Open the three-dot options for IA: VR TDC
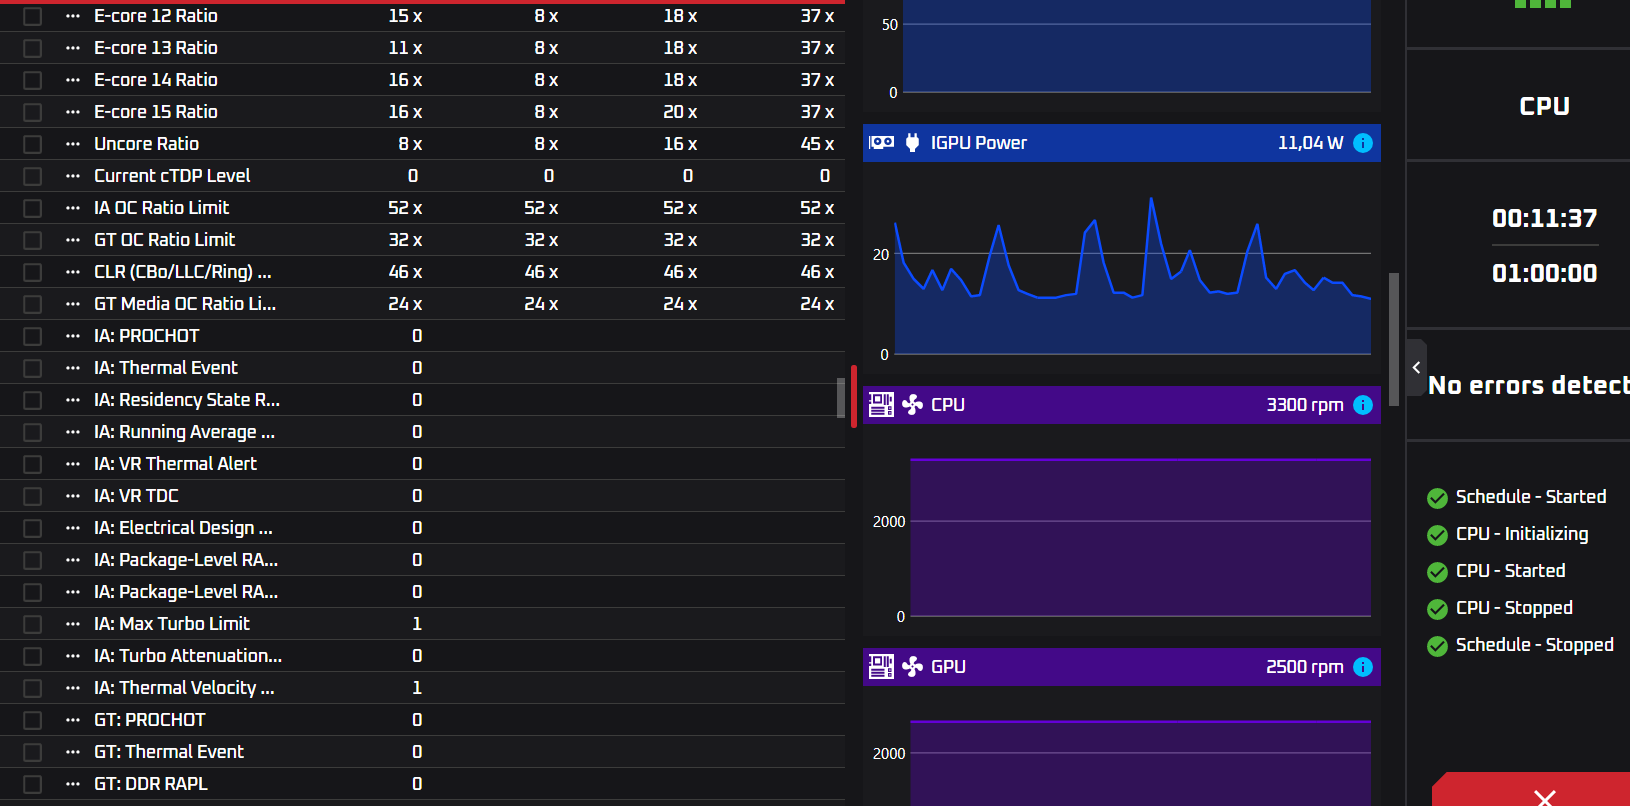Screen dimensions: 1630x806 73,496
